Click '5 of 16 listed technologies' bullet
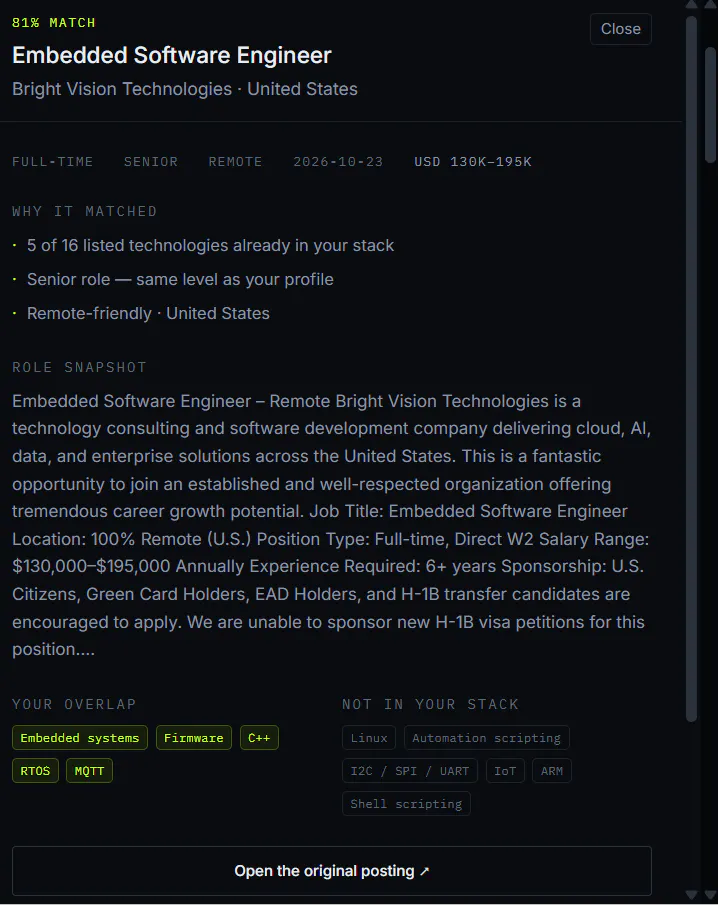This screenshot has width=718, height=905. 210,245
